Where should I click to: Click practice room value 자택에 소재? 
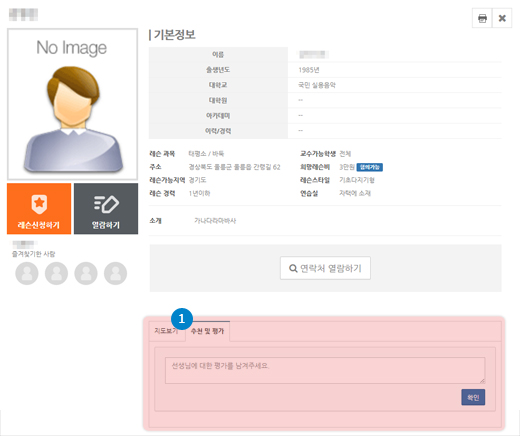(355, 193)
